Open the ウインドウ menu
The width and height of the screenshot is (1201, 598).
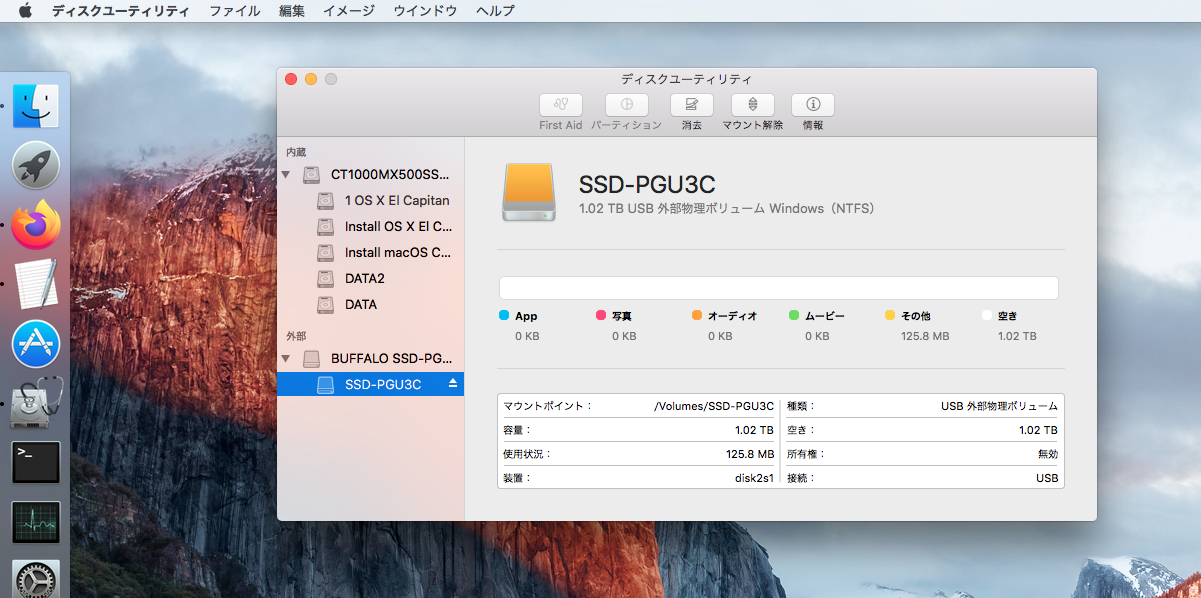click(x=425, y=11)
